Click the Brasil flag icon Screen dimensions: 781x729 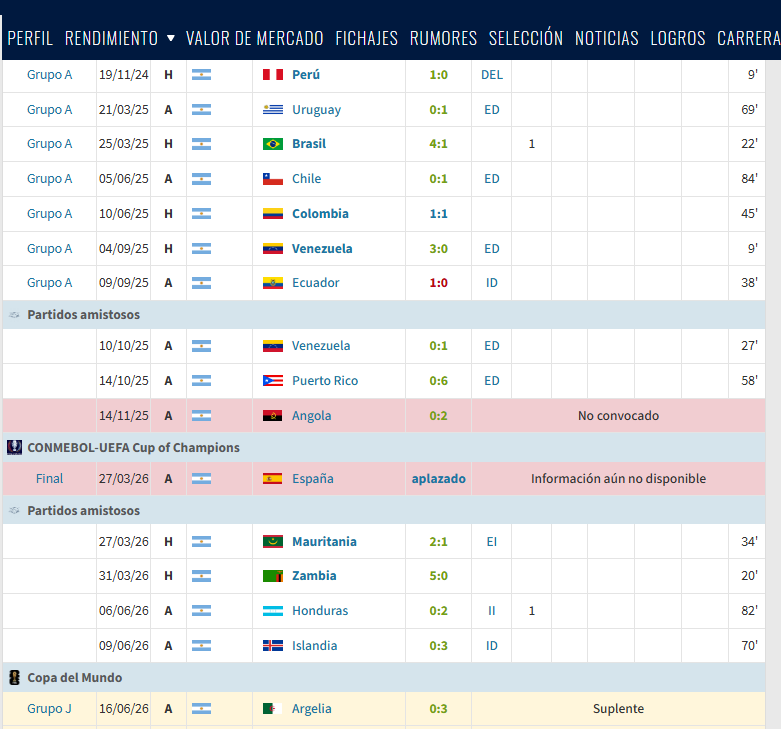coord(273,144)
